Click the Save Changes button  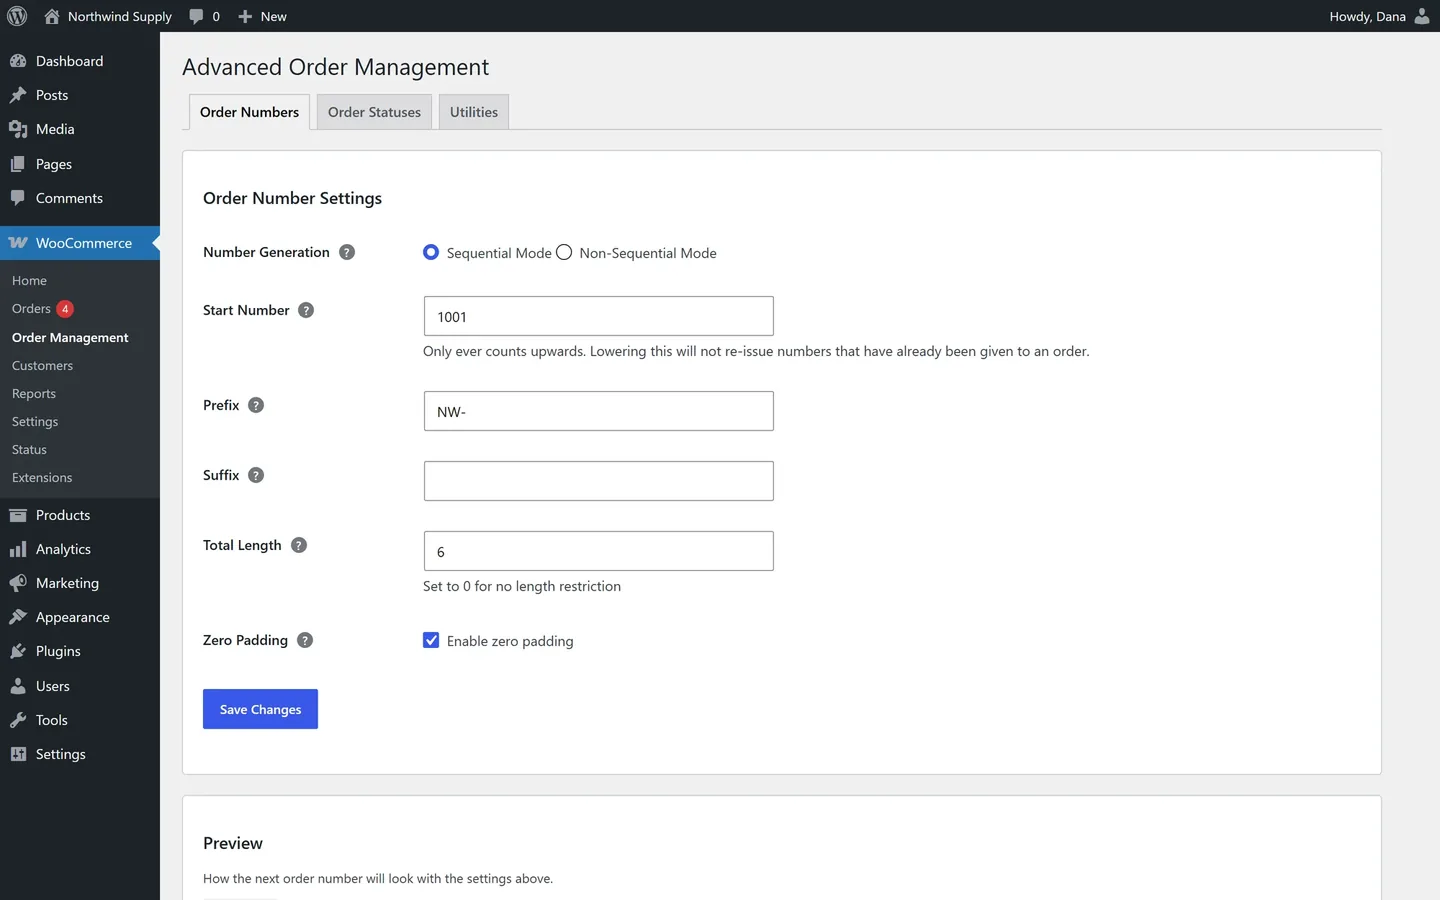260,709
